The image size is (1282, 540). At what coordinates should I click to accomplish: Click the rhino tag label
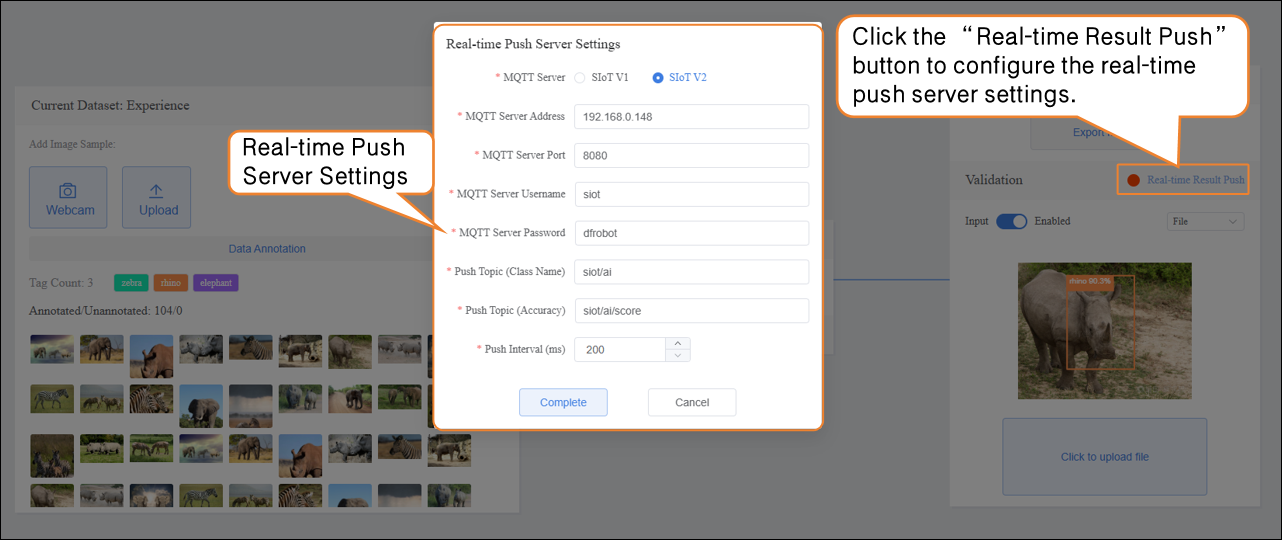pyautogui.click(x=171, y=283)
